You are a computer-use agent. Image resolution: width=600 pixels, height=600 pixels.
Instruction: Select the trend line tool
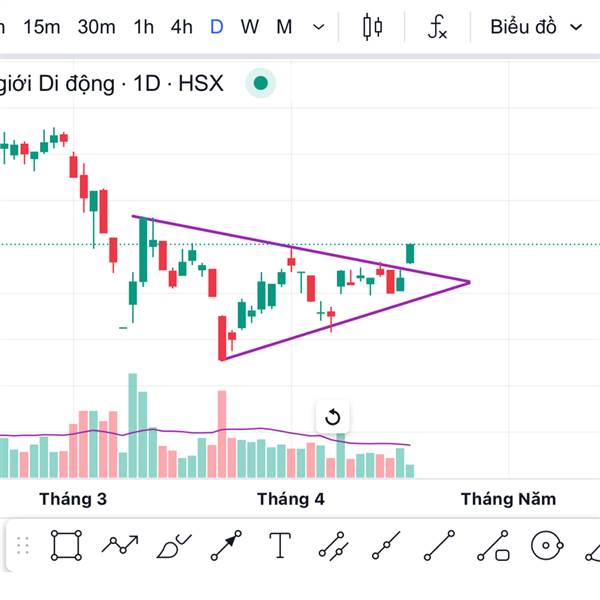click(439, 546)
